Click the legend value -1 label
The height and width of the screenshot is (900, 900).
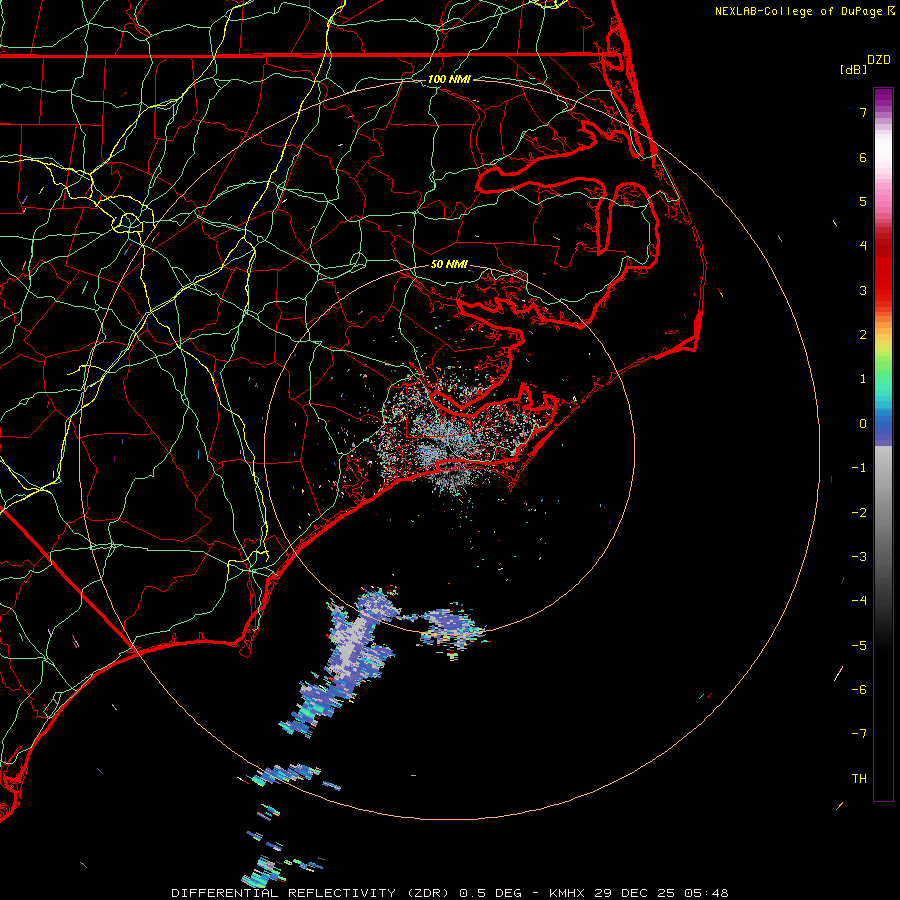click(x=859, y=468)
